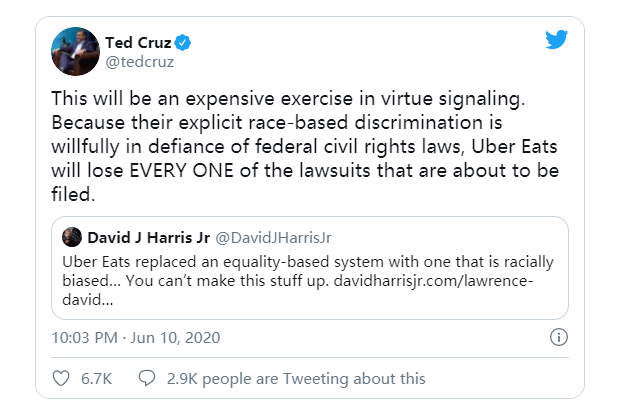The image size is (624, 410).
Task: Open the tweet info icon
Action: 560,336
